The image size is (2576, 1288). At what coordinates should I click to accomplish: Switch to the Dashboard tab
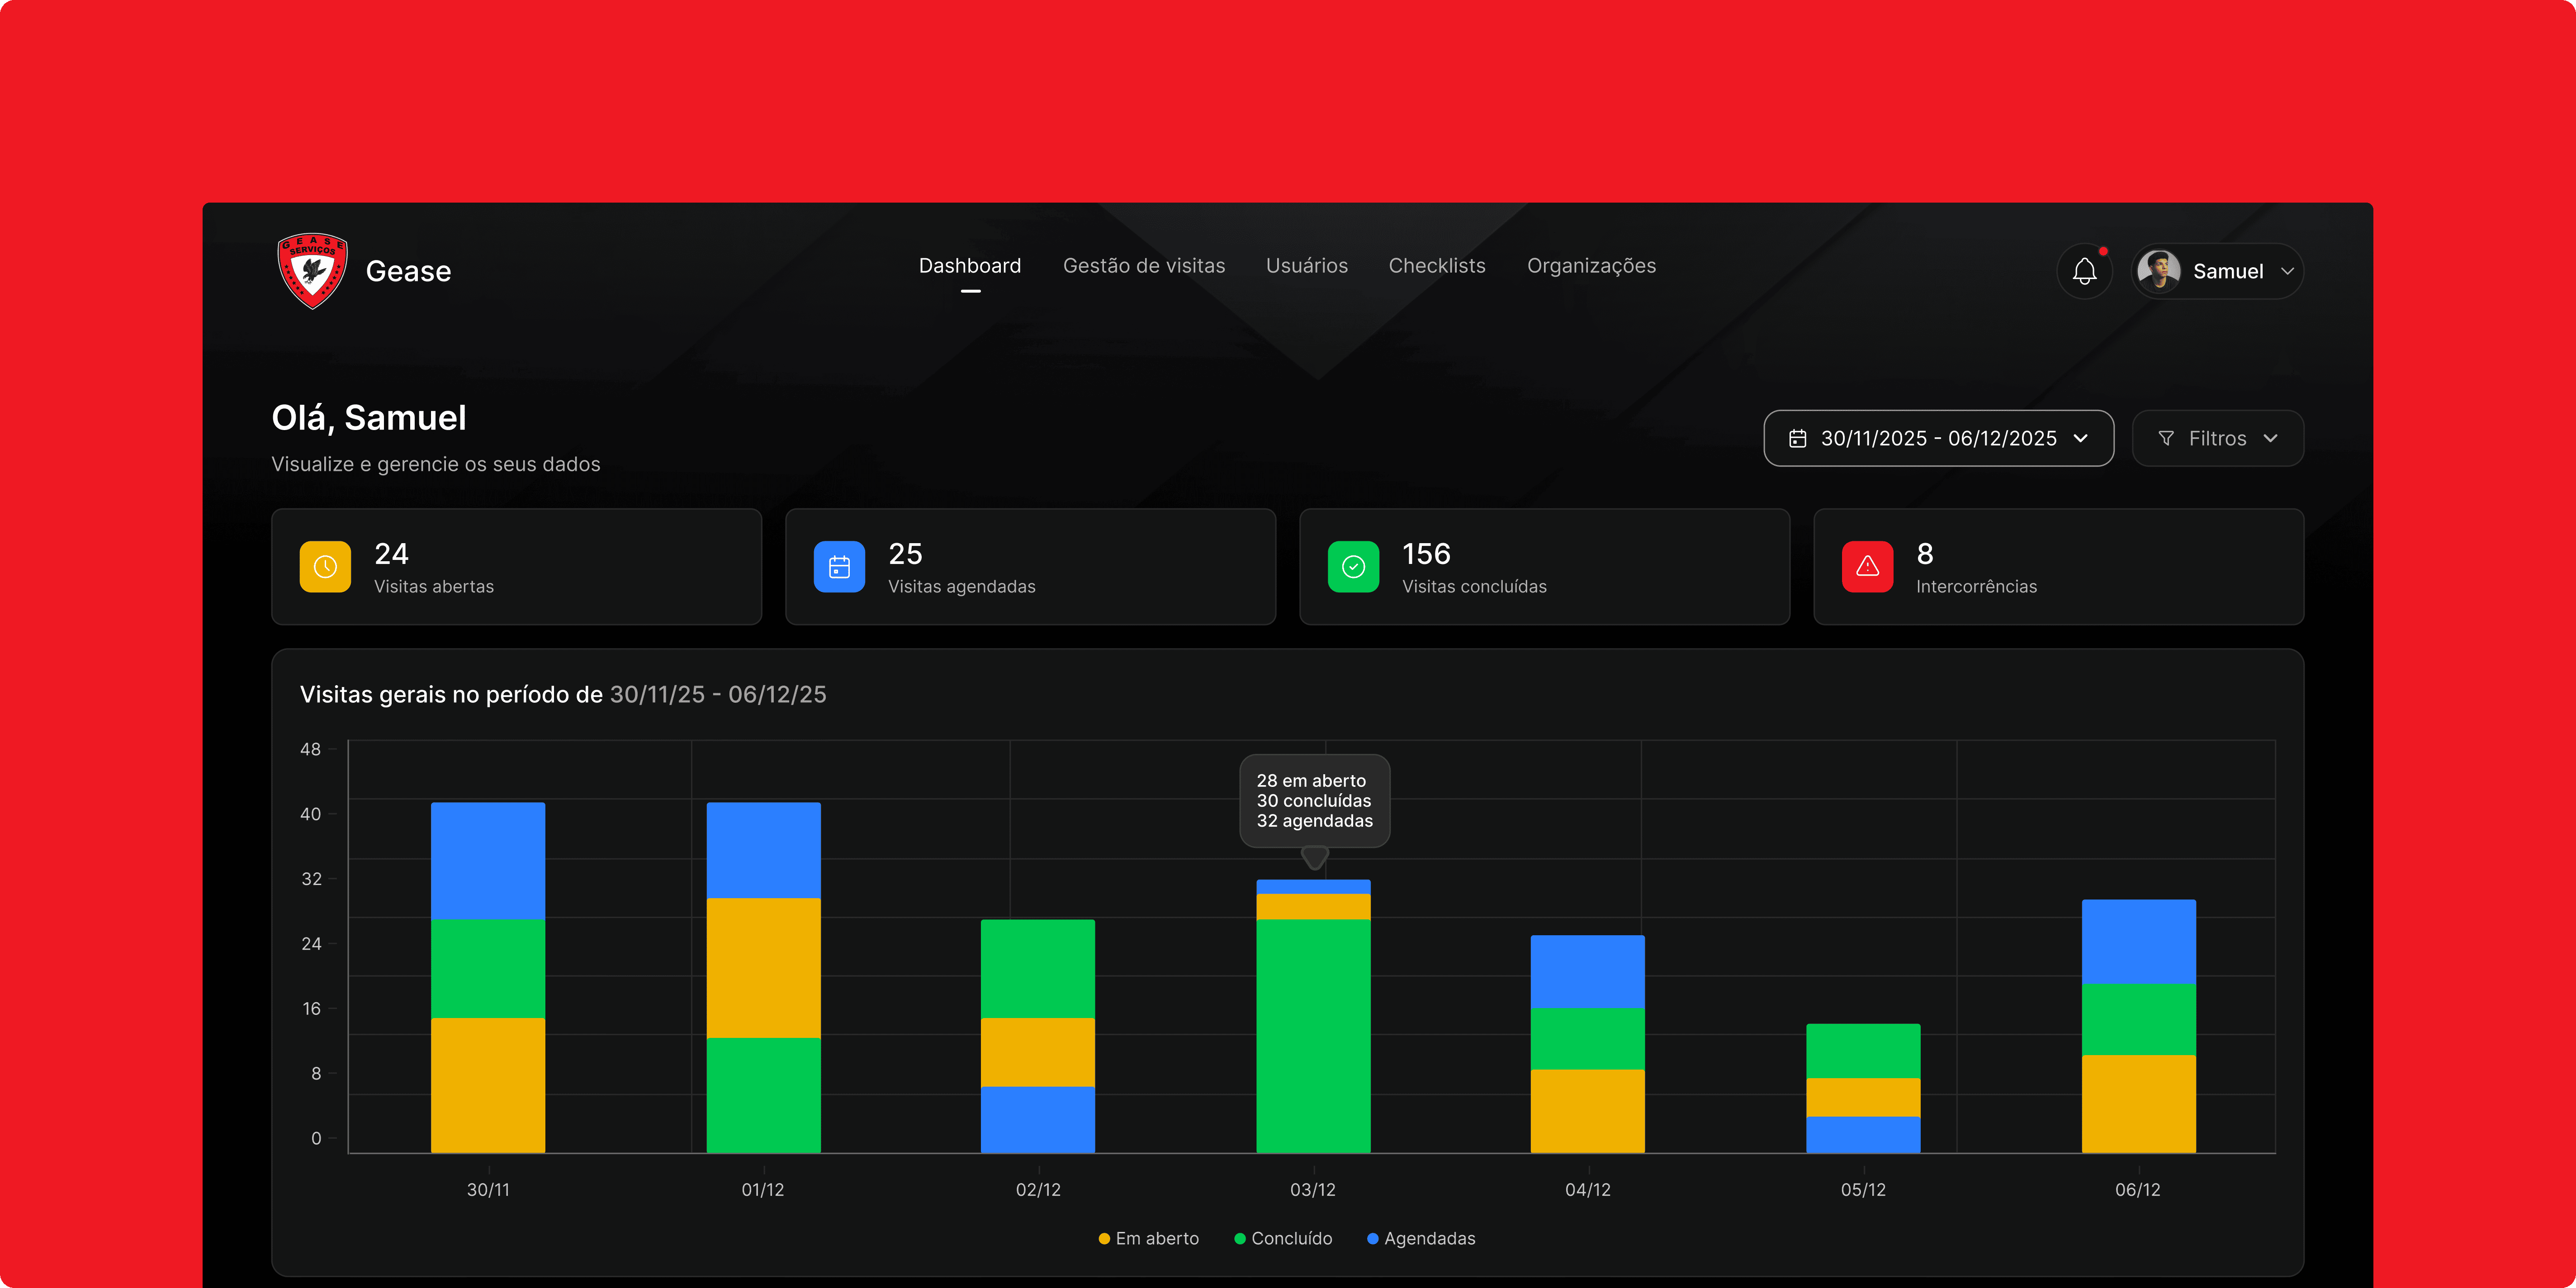coord(970,266)
